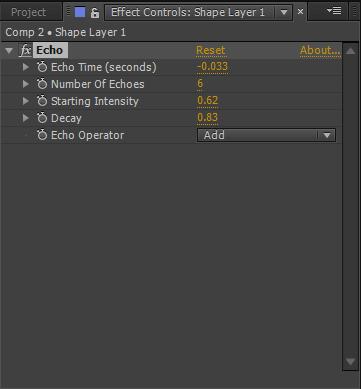
Task: Toggle the Echo fx effect switch
Action: click(x=25, y=51)
